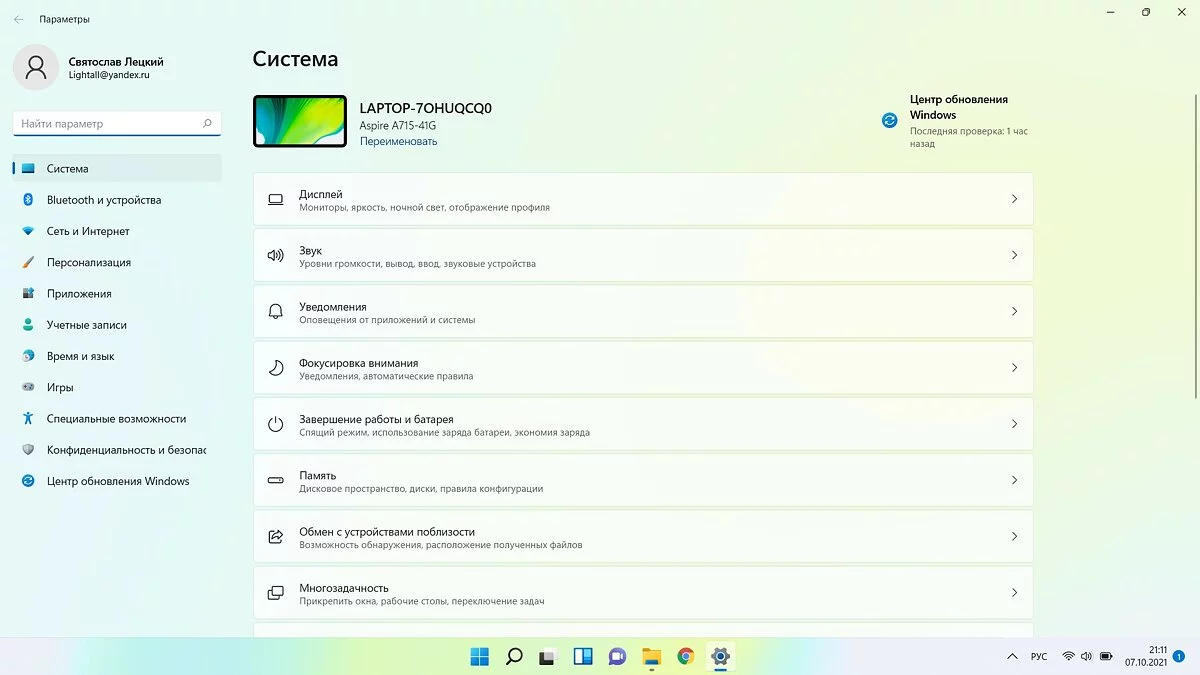Click the Bluetooth icon in the sidebar
Screen dimensions: 1200x675
click(x=28, y=200)
